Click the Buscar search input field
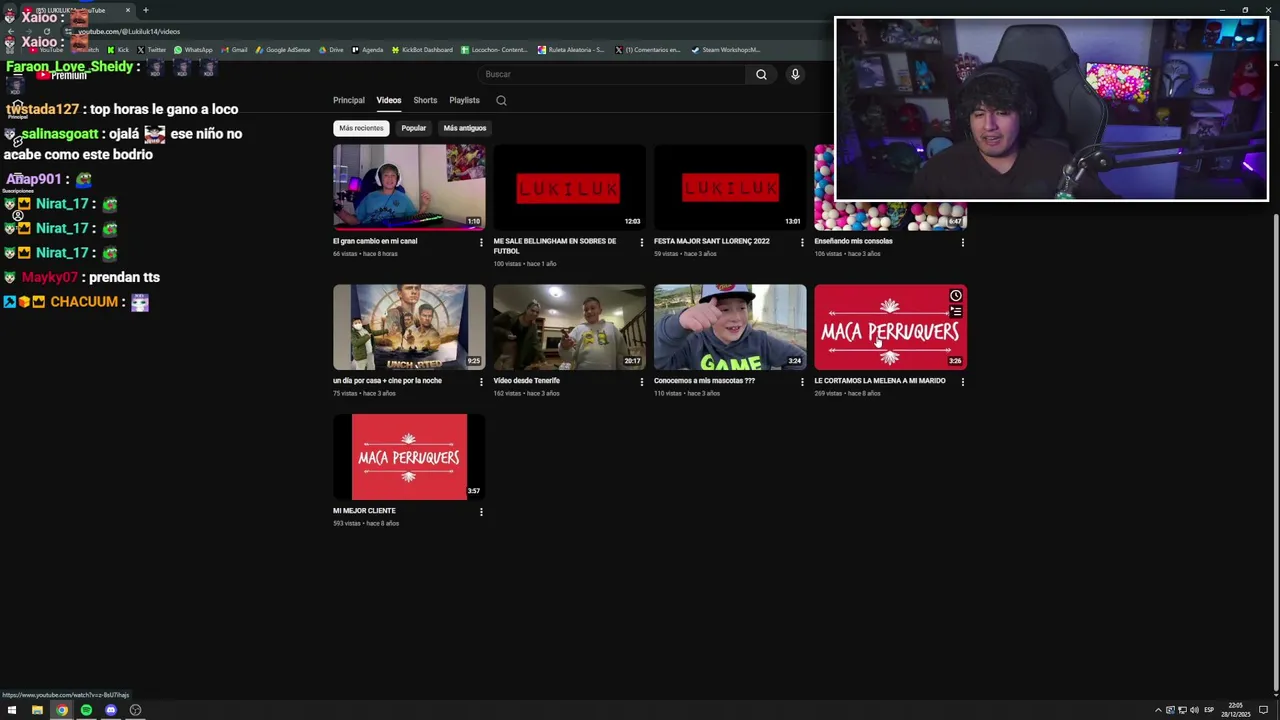1280x720 pixels. (x=610, y=74)
